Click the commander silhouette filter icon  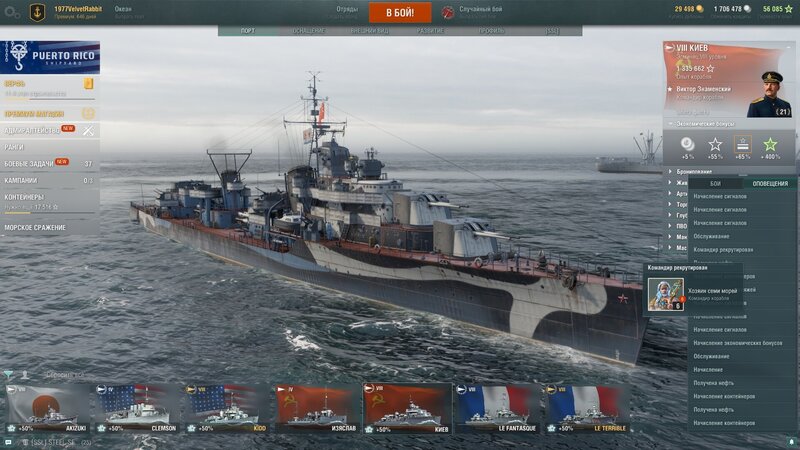[x=24, y=375]
